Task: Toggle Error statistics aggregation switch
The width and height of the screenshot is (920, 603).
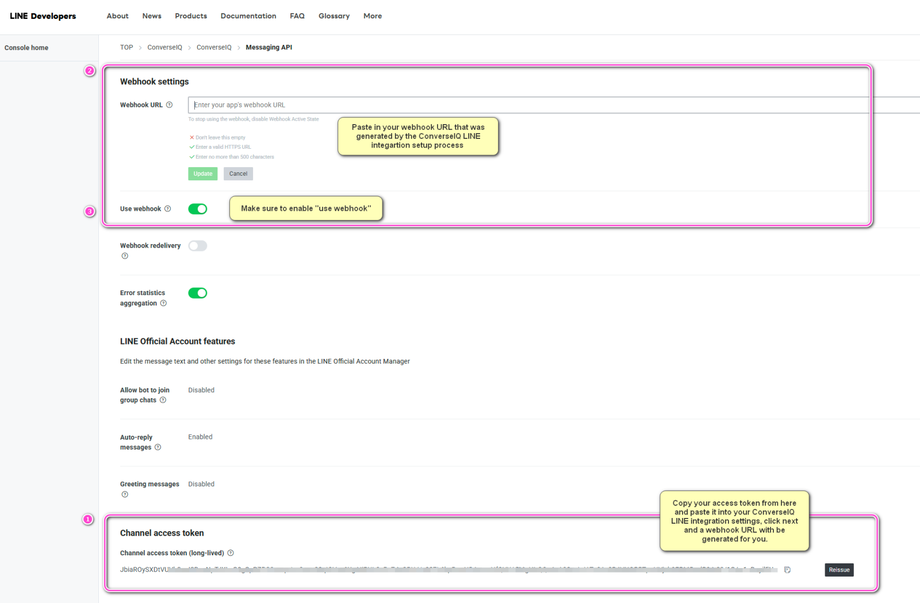Action: pos(198,293)
